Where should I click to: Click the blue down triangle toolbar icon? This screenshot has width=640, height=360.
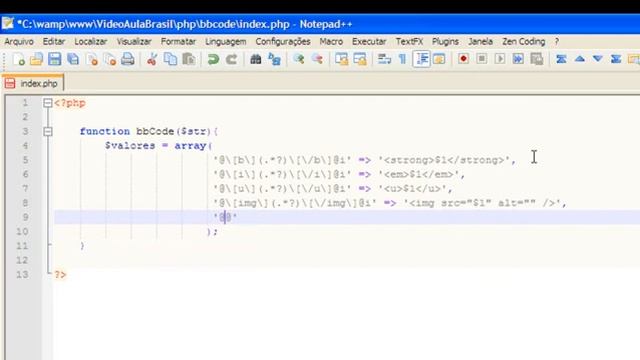598,59
